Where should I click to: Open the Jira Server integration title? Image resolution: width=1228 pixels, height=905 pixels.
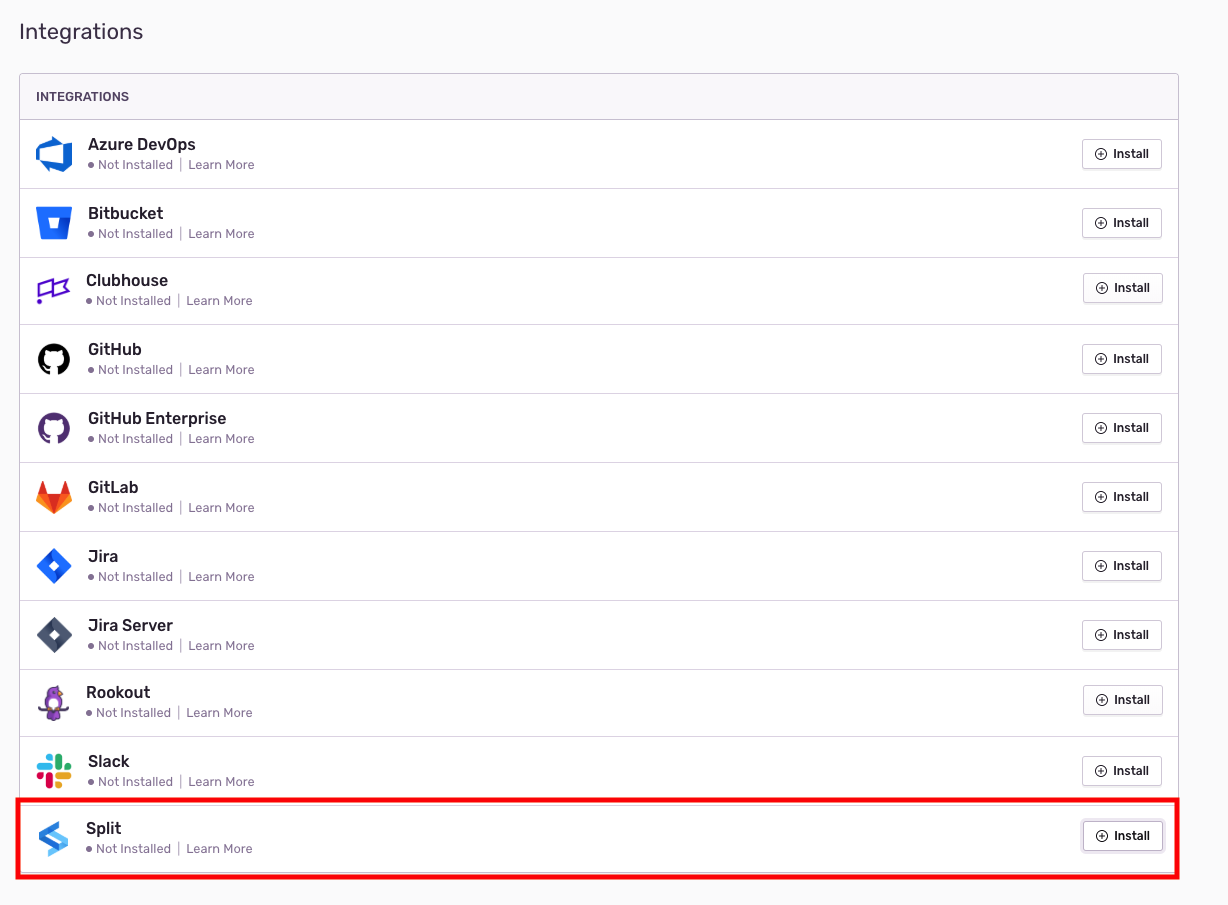click(130, 626)
